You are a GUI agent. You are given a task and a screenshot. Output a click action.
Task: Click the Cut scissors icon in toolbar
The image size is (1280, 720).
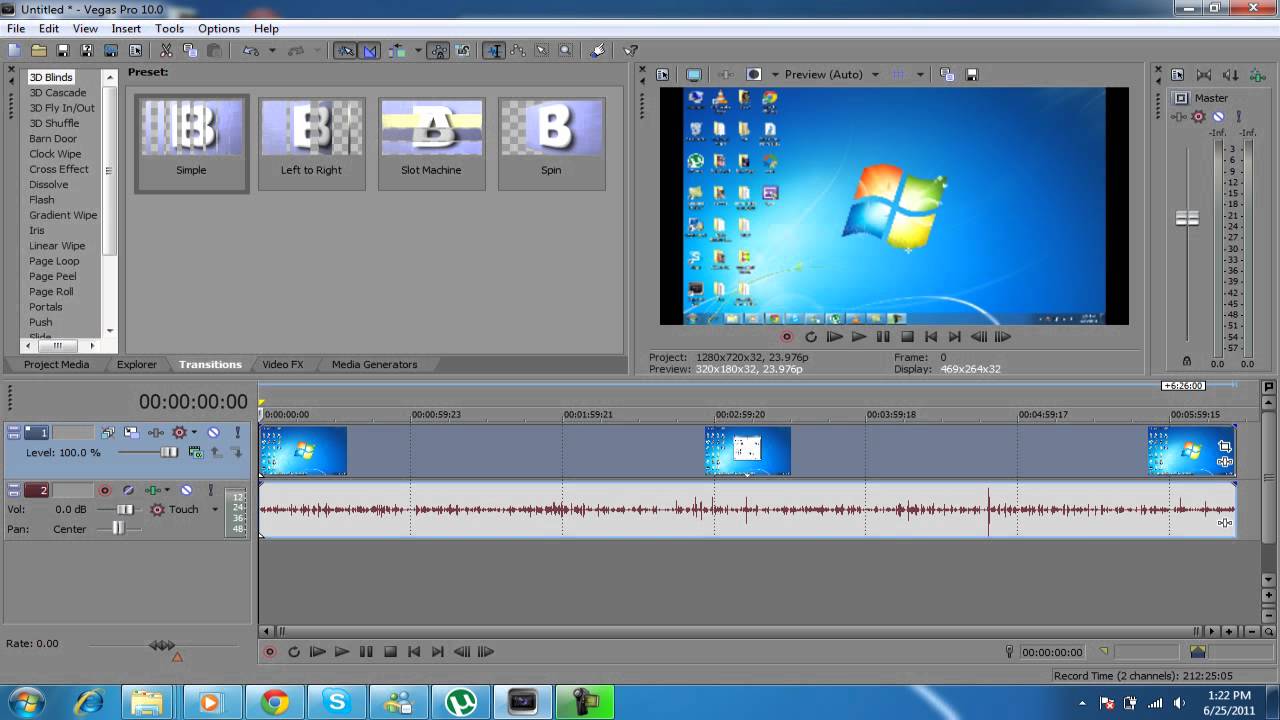tap(166, 50)
